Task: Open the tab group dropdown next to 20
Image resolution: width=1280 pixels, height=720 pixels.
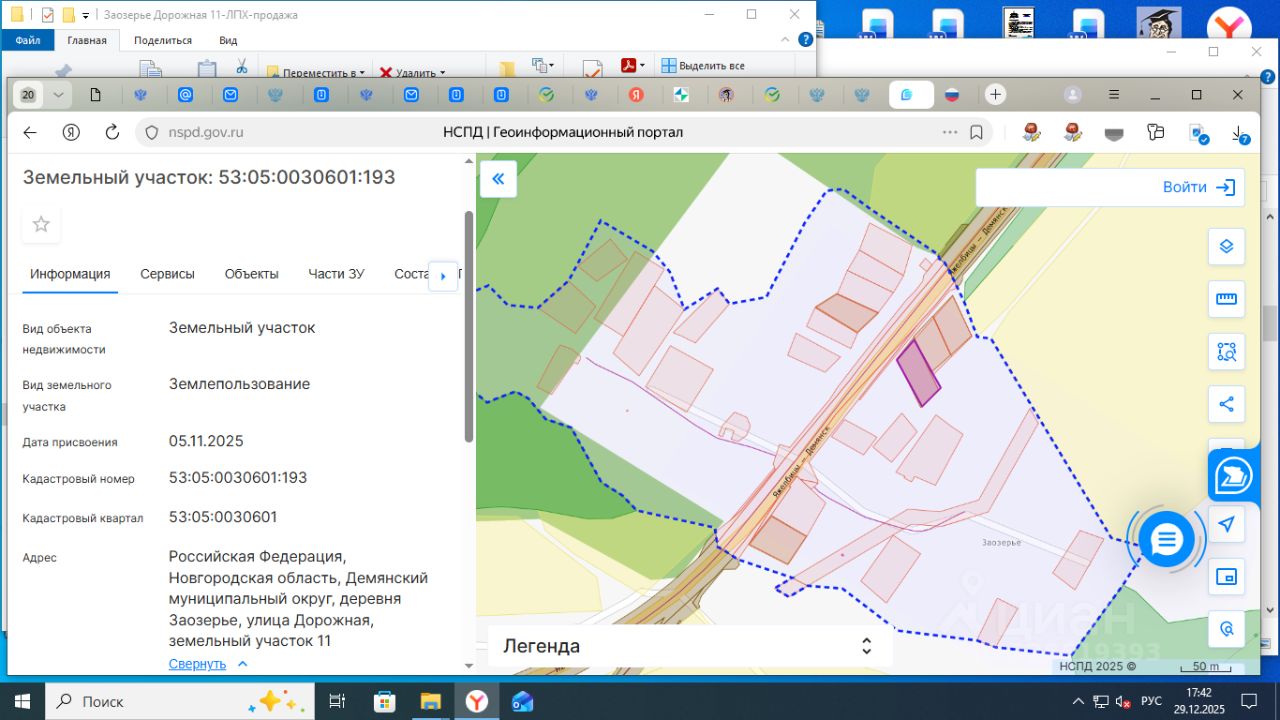Action: pyautogui.click(x=58, y=95)
